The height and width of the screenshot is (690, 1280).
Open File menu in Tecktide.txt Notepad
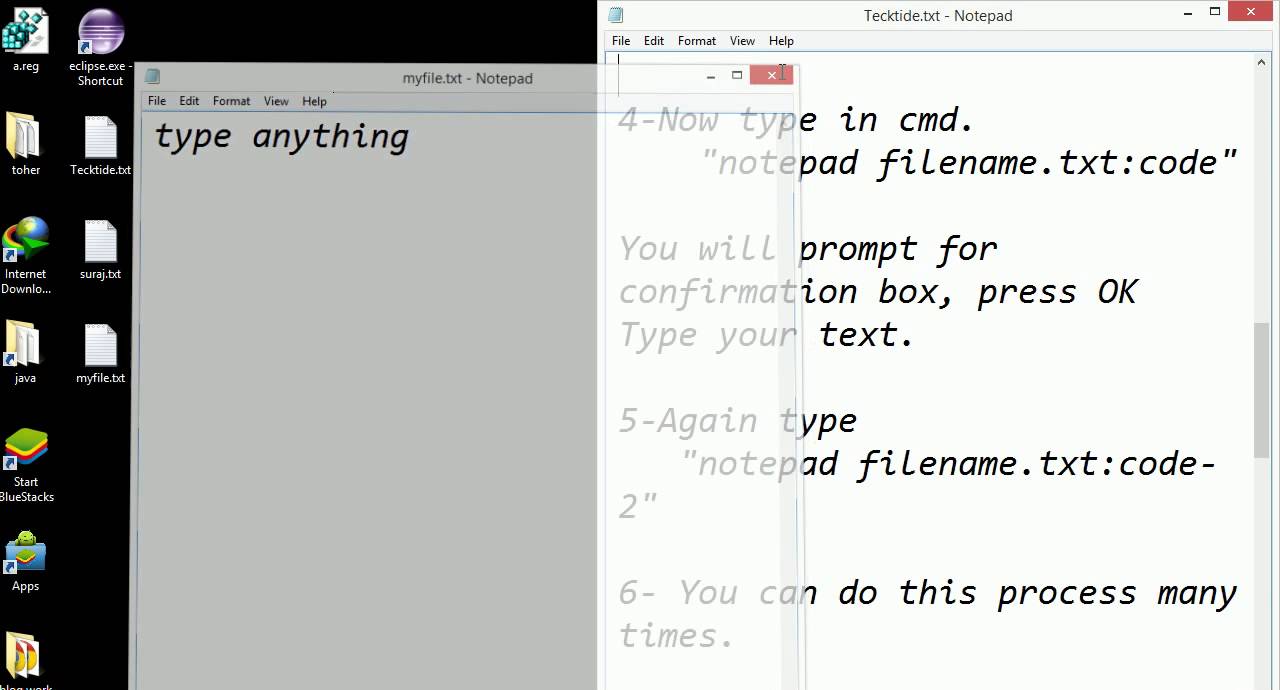(x=621, y=41)
